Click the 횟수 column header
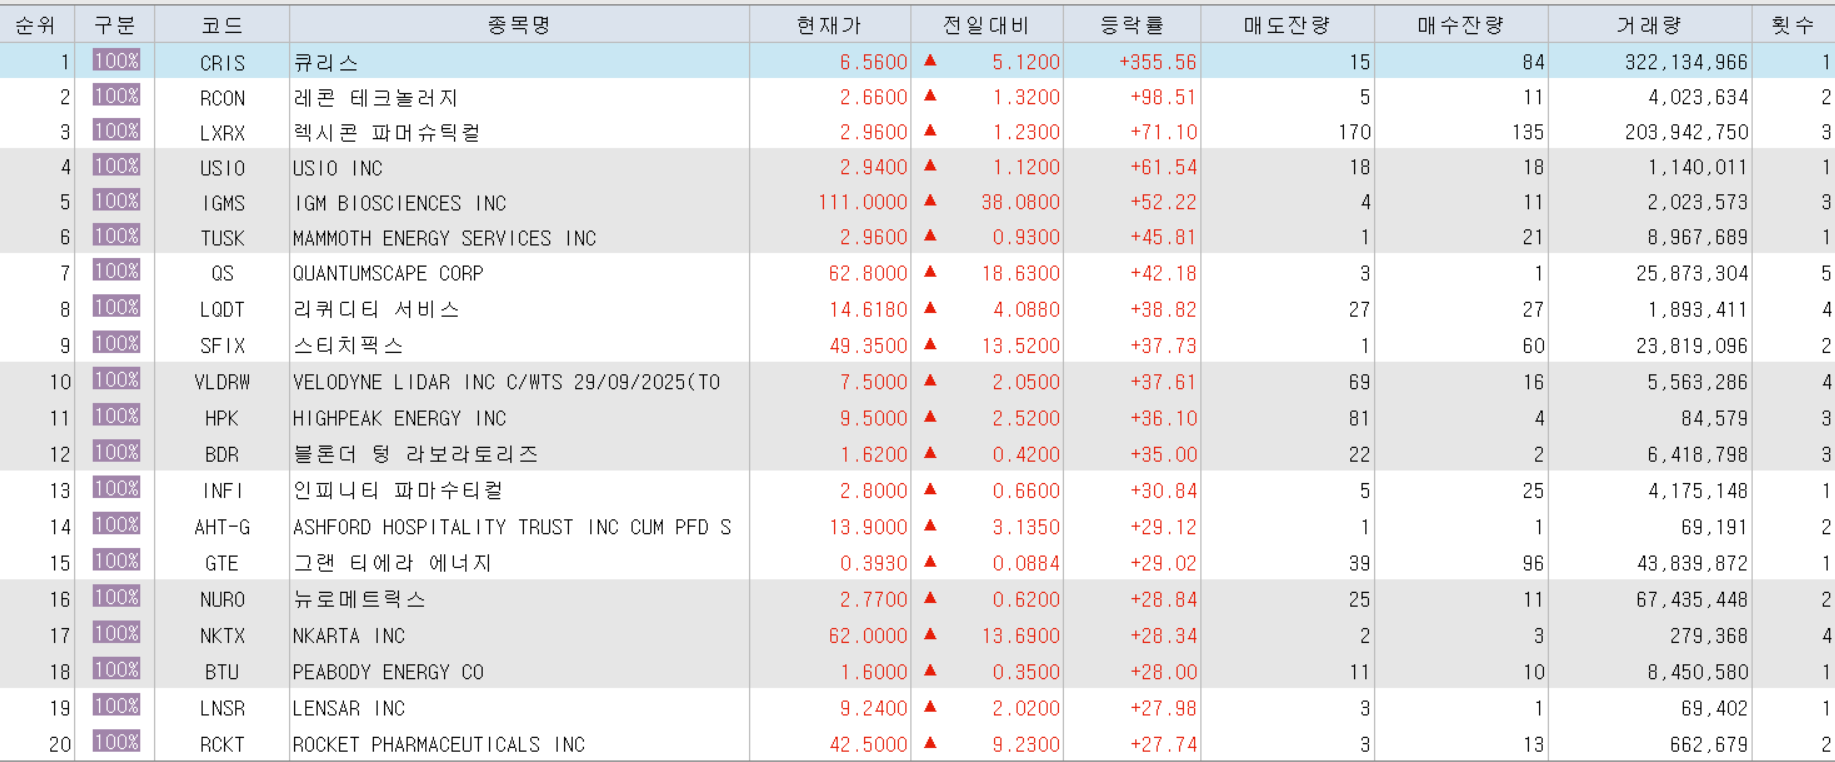The image size is (1835, 762). (x=1793, y=25)
